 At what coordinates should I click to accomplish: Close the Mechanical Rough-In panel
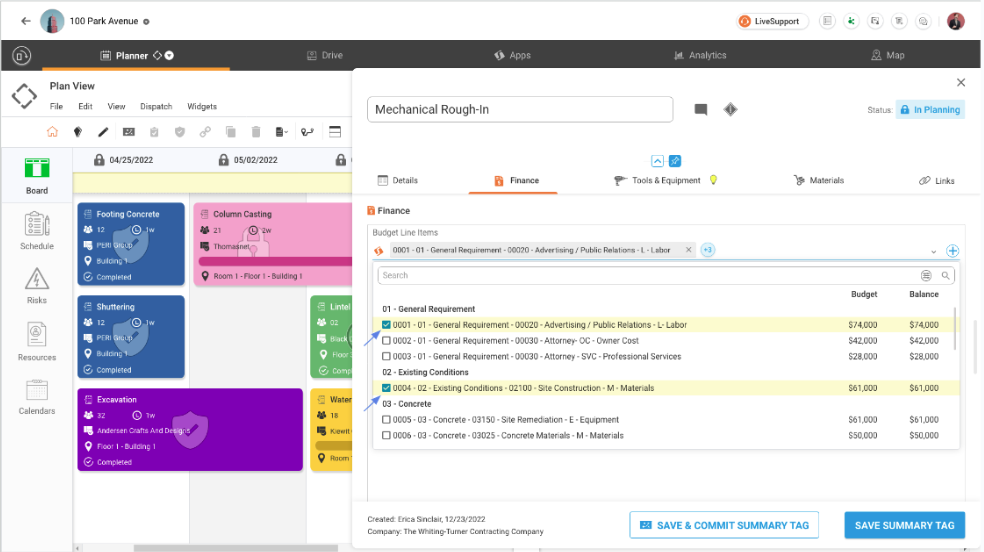click(961, 82)
